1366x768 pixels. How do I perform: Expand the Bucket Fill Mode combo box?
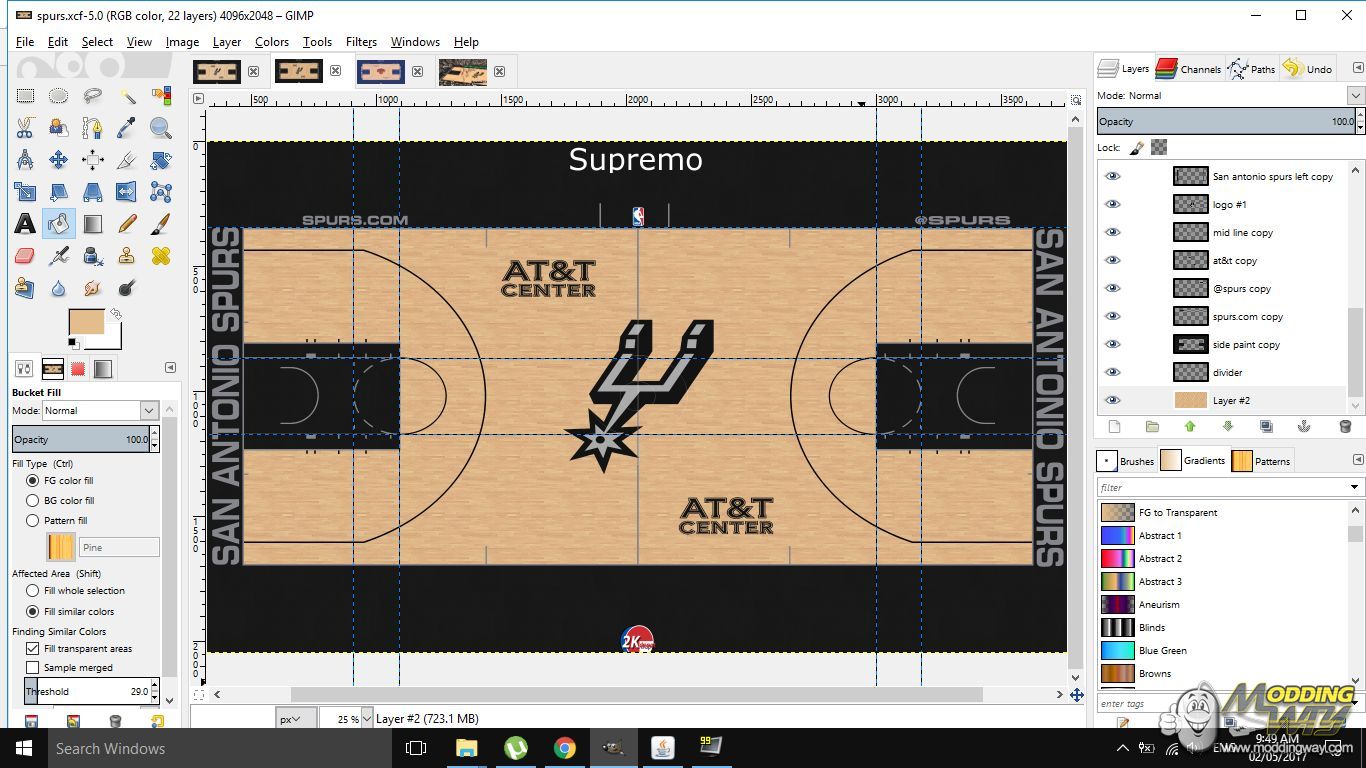[149, 411]
